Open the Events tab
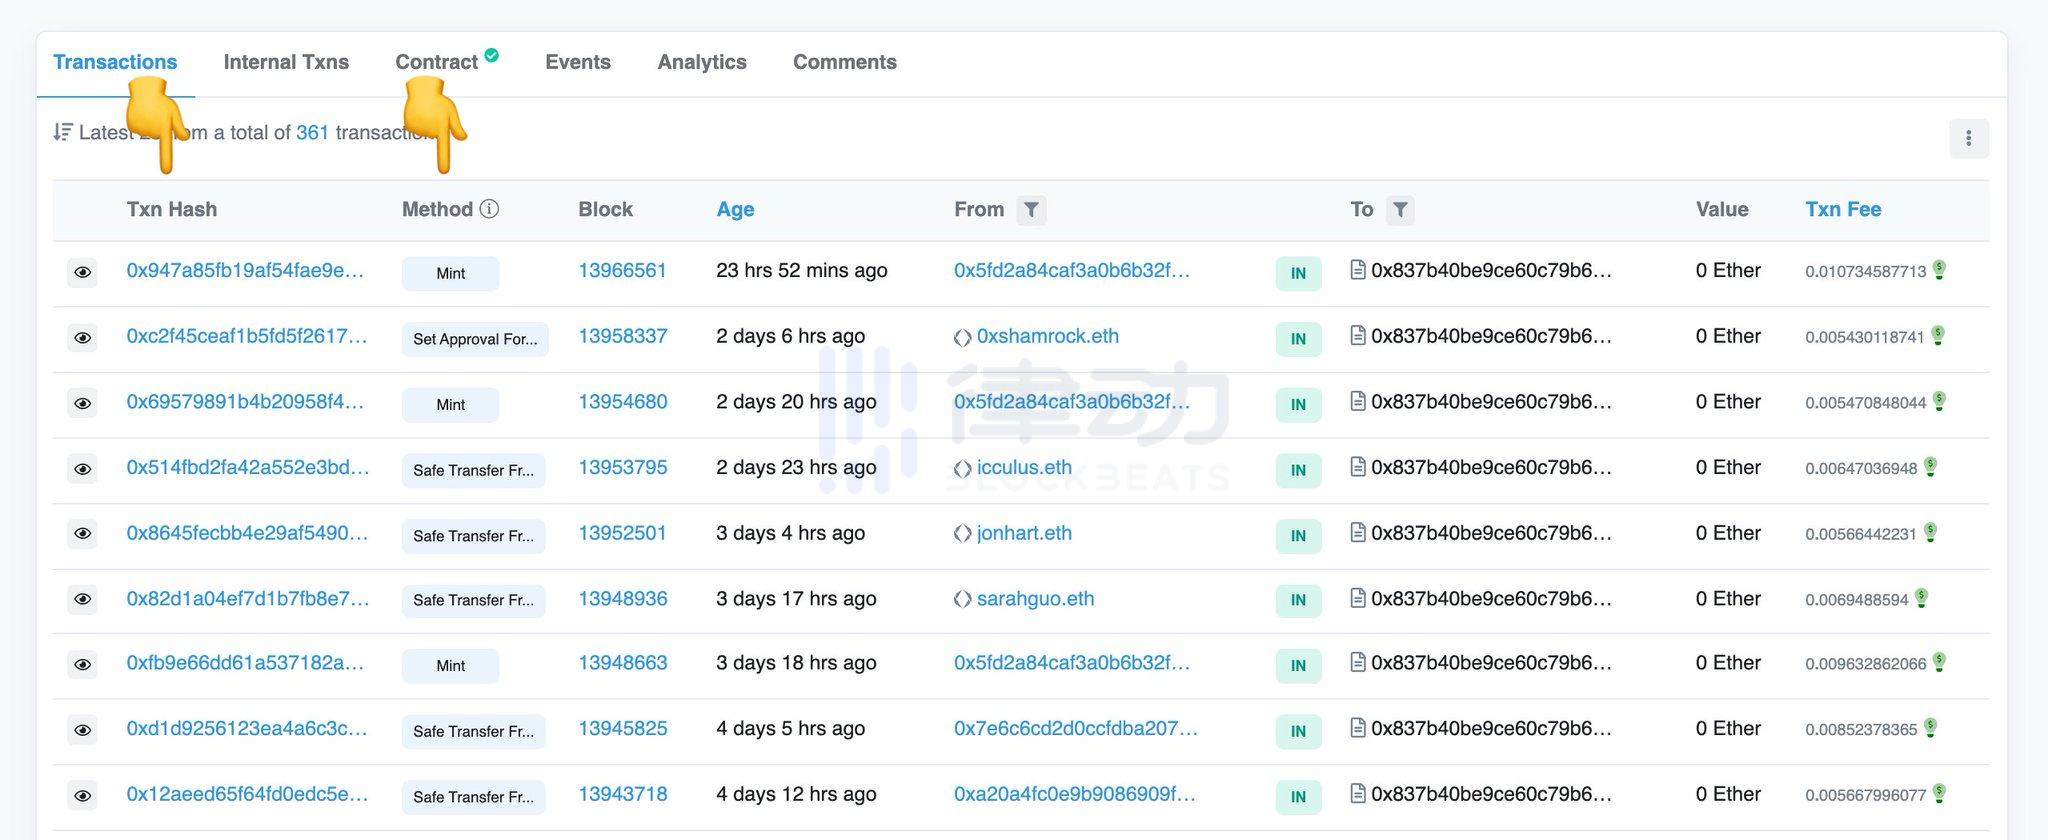Viewport: 2048px width, 840px height. pos(577,62)
